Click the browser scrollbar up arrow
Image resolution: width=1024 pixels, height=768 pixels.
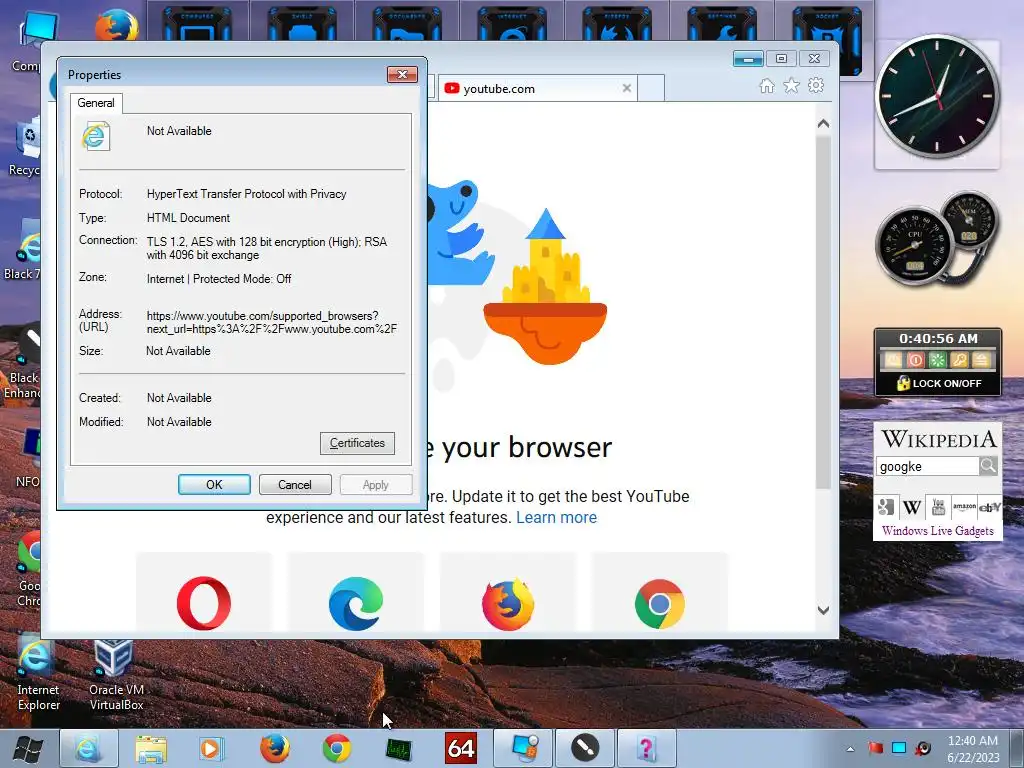point(824,123)
